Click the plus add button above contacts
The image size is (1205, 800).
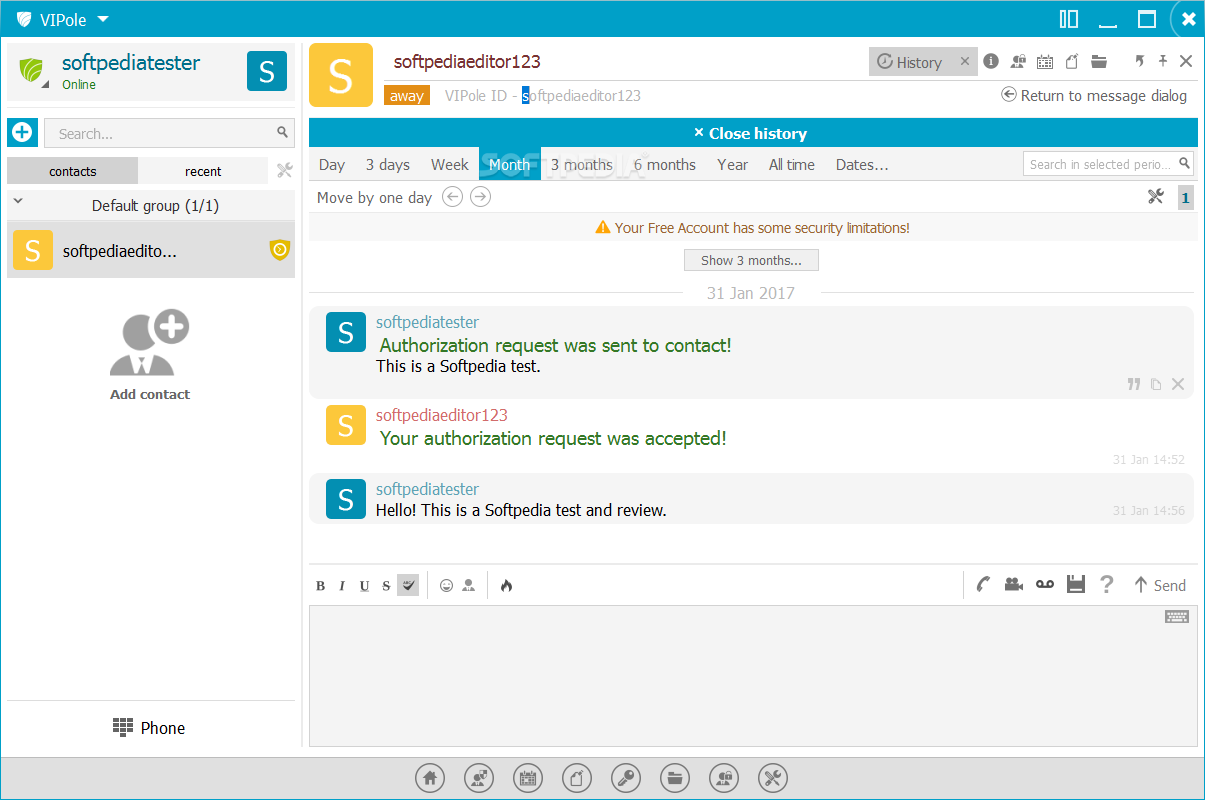coord(22,132)
